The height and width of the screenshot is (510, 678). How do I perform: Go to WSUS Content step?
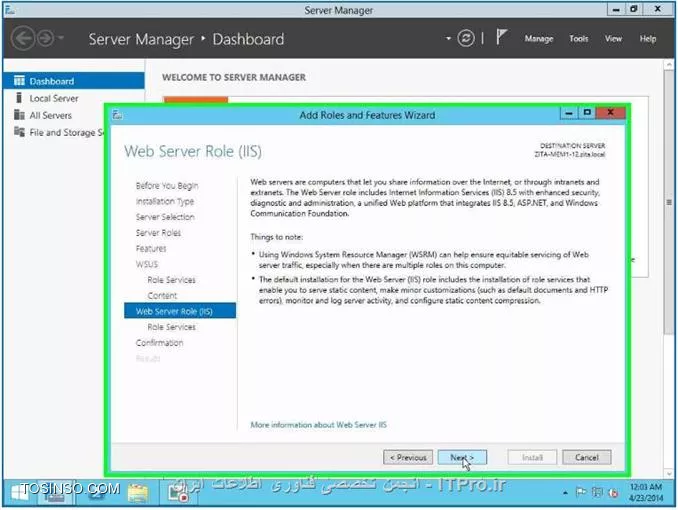(162, 295)
